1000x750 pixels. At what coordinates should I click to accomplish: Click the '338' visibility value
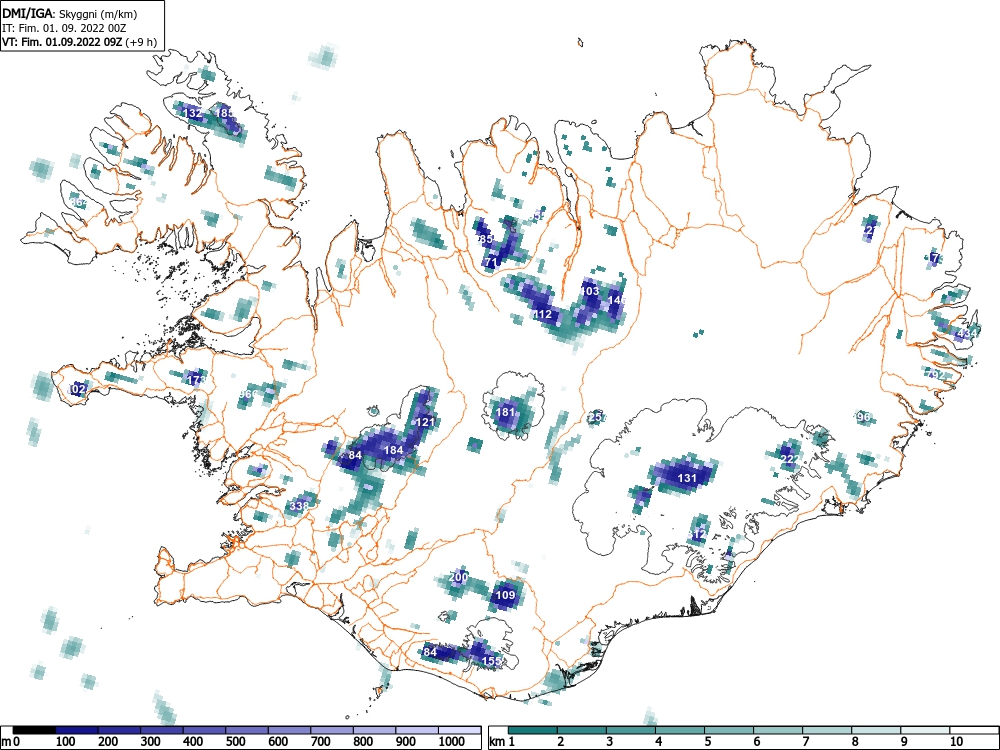click(299, 506)
